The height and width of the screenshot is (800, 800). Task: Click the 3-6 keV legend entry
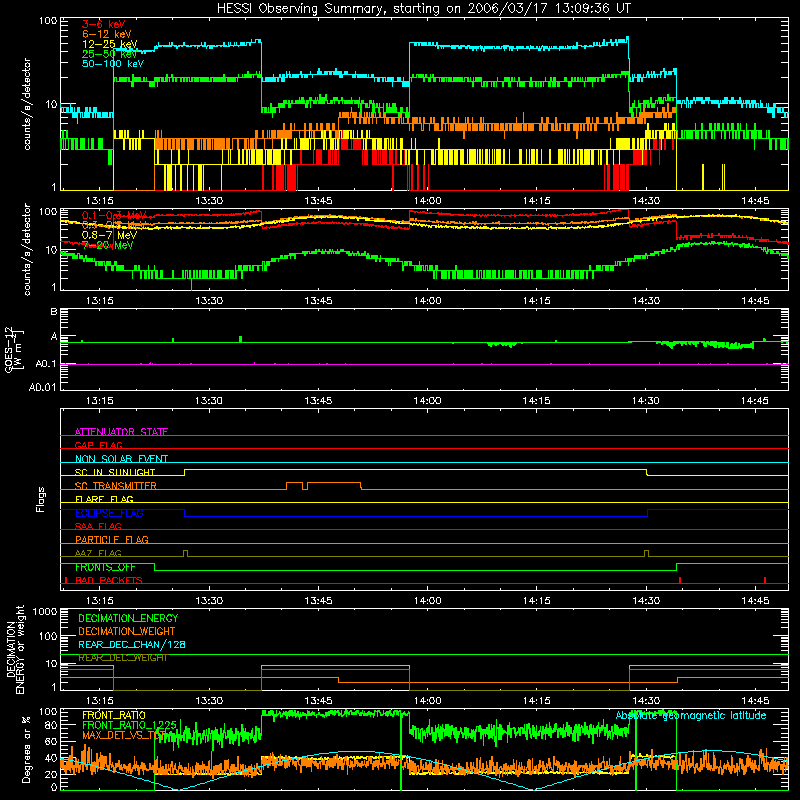tap(103, 24)
